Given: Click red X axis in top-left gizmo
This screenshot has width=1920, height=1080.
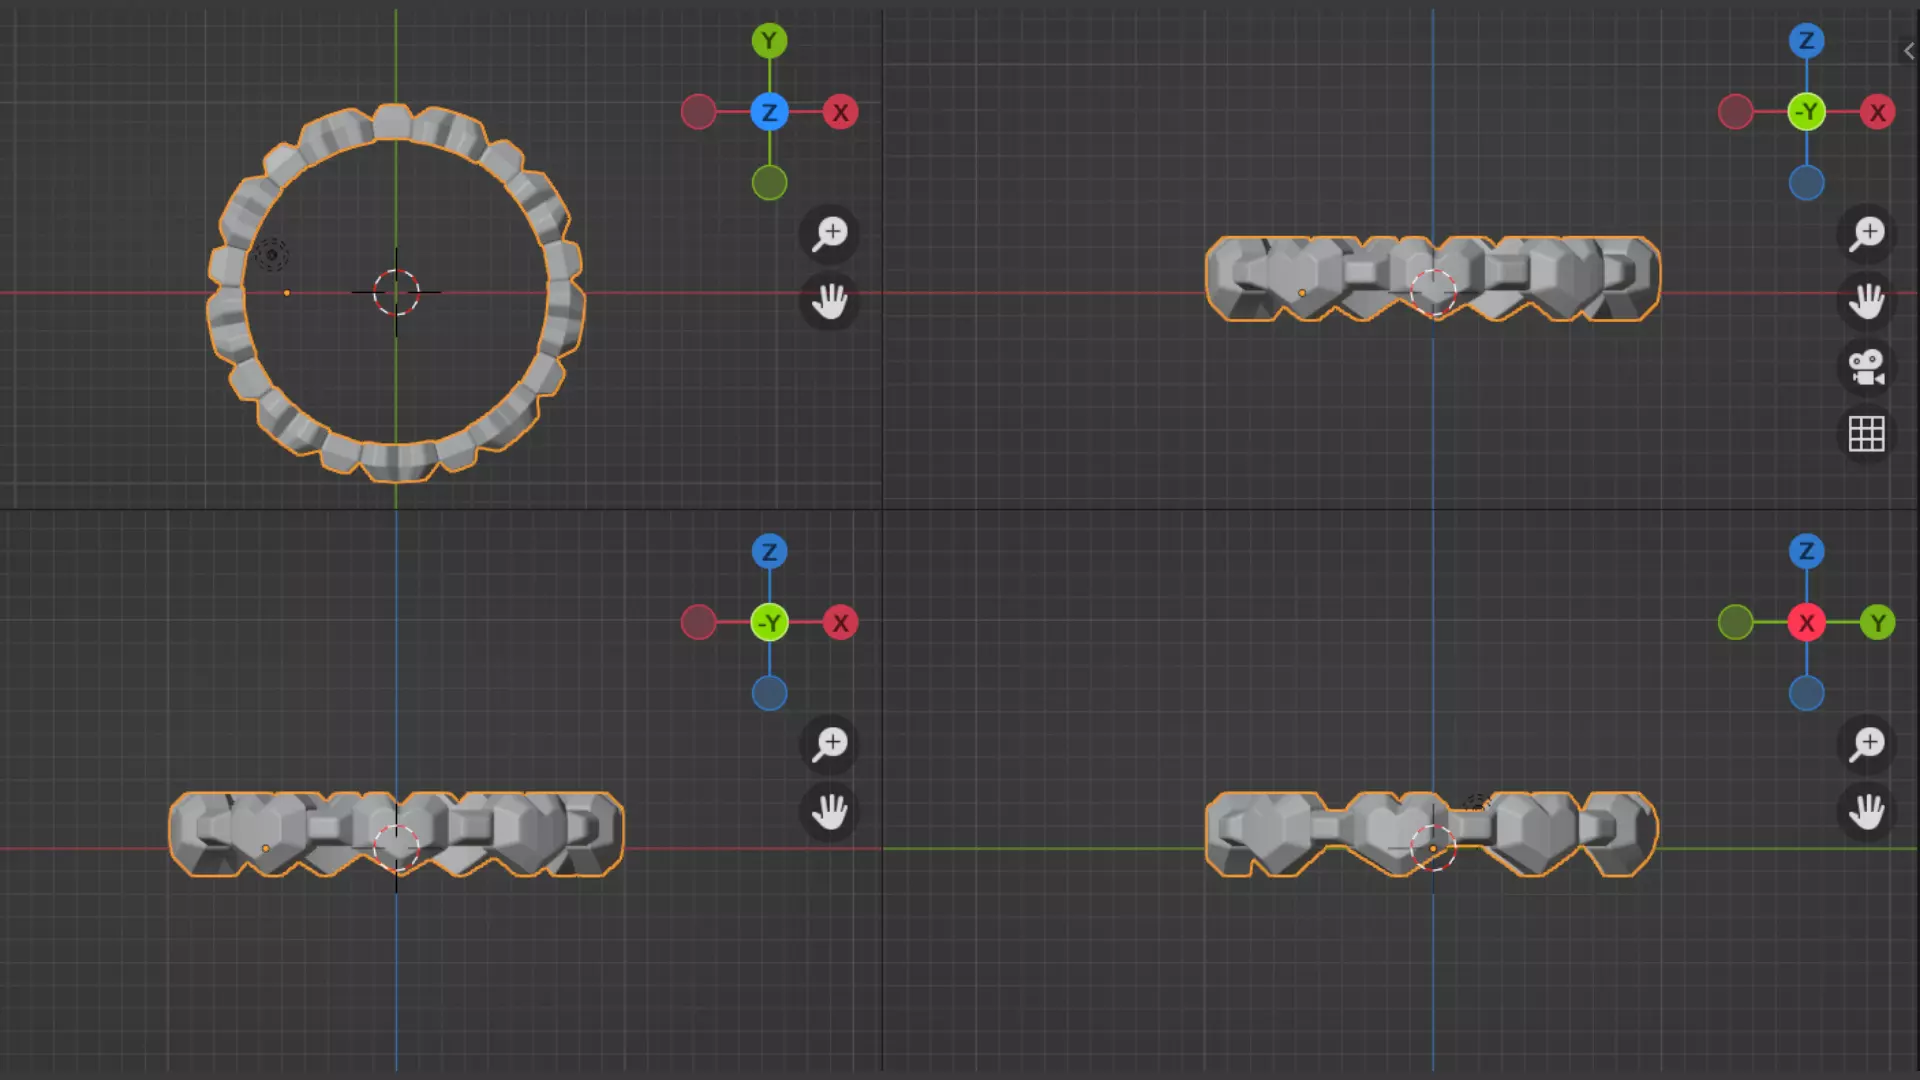Looking at the screenshot, I should 841,112.
